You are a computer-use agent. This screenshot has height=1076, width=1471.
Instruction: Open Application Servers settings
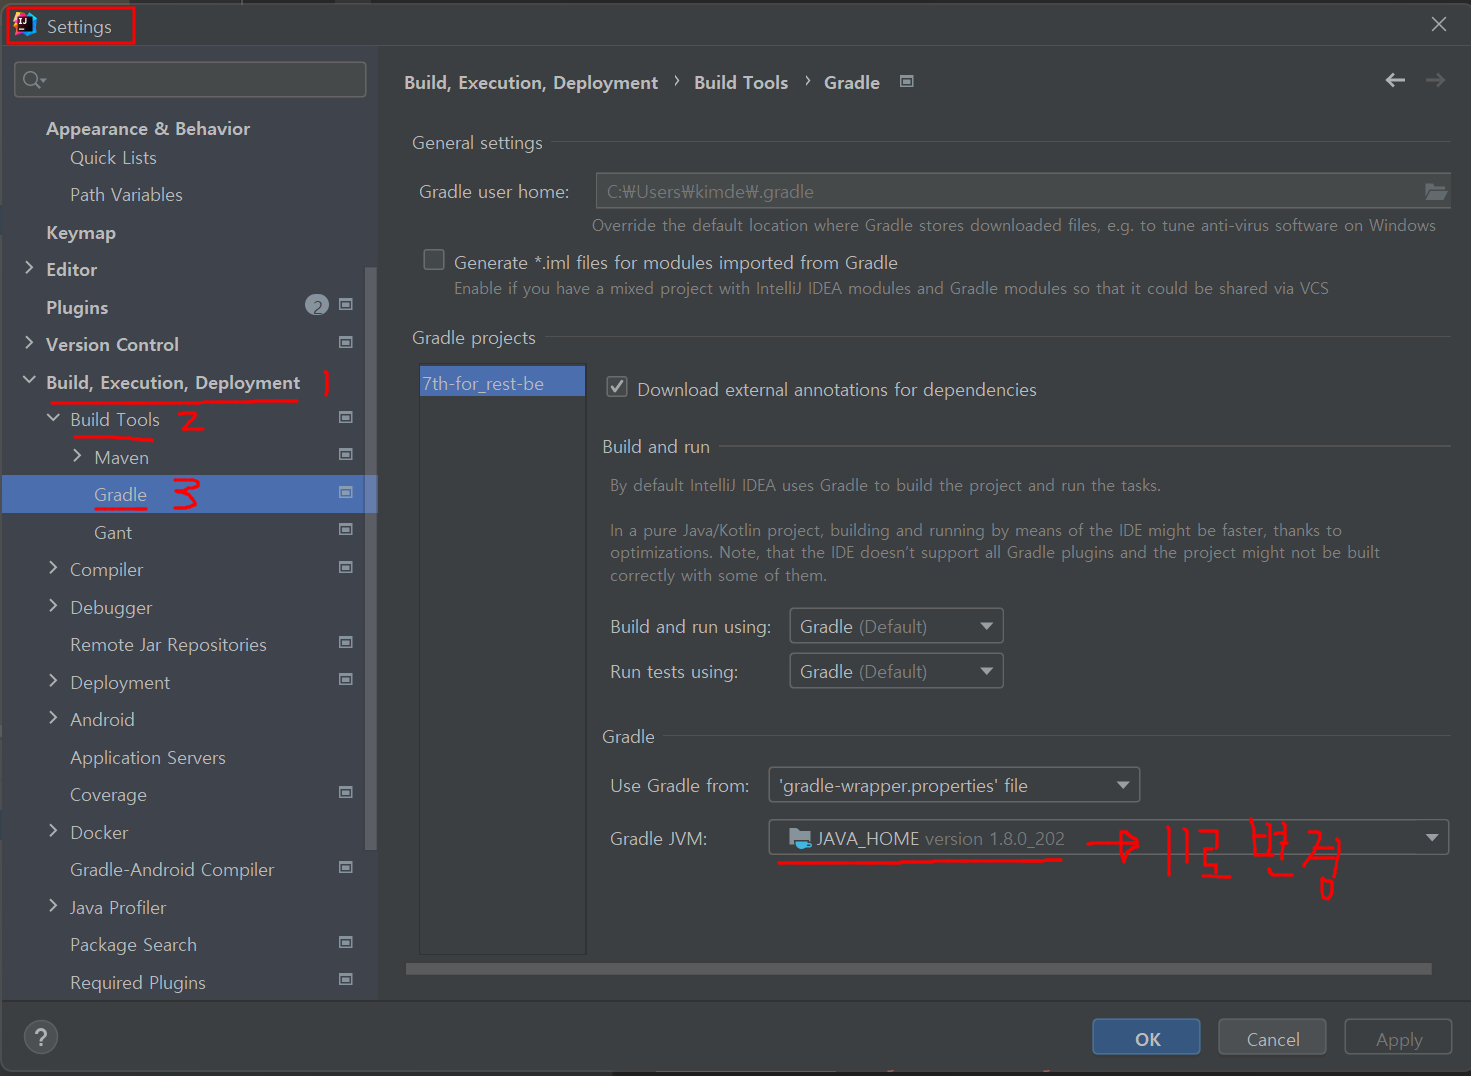point(148,758)
